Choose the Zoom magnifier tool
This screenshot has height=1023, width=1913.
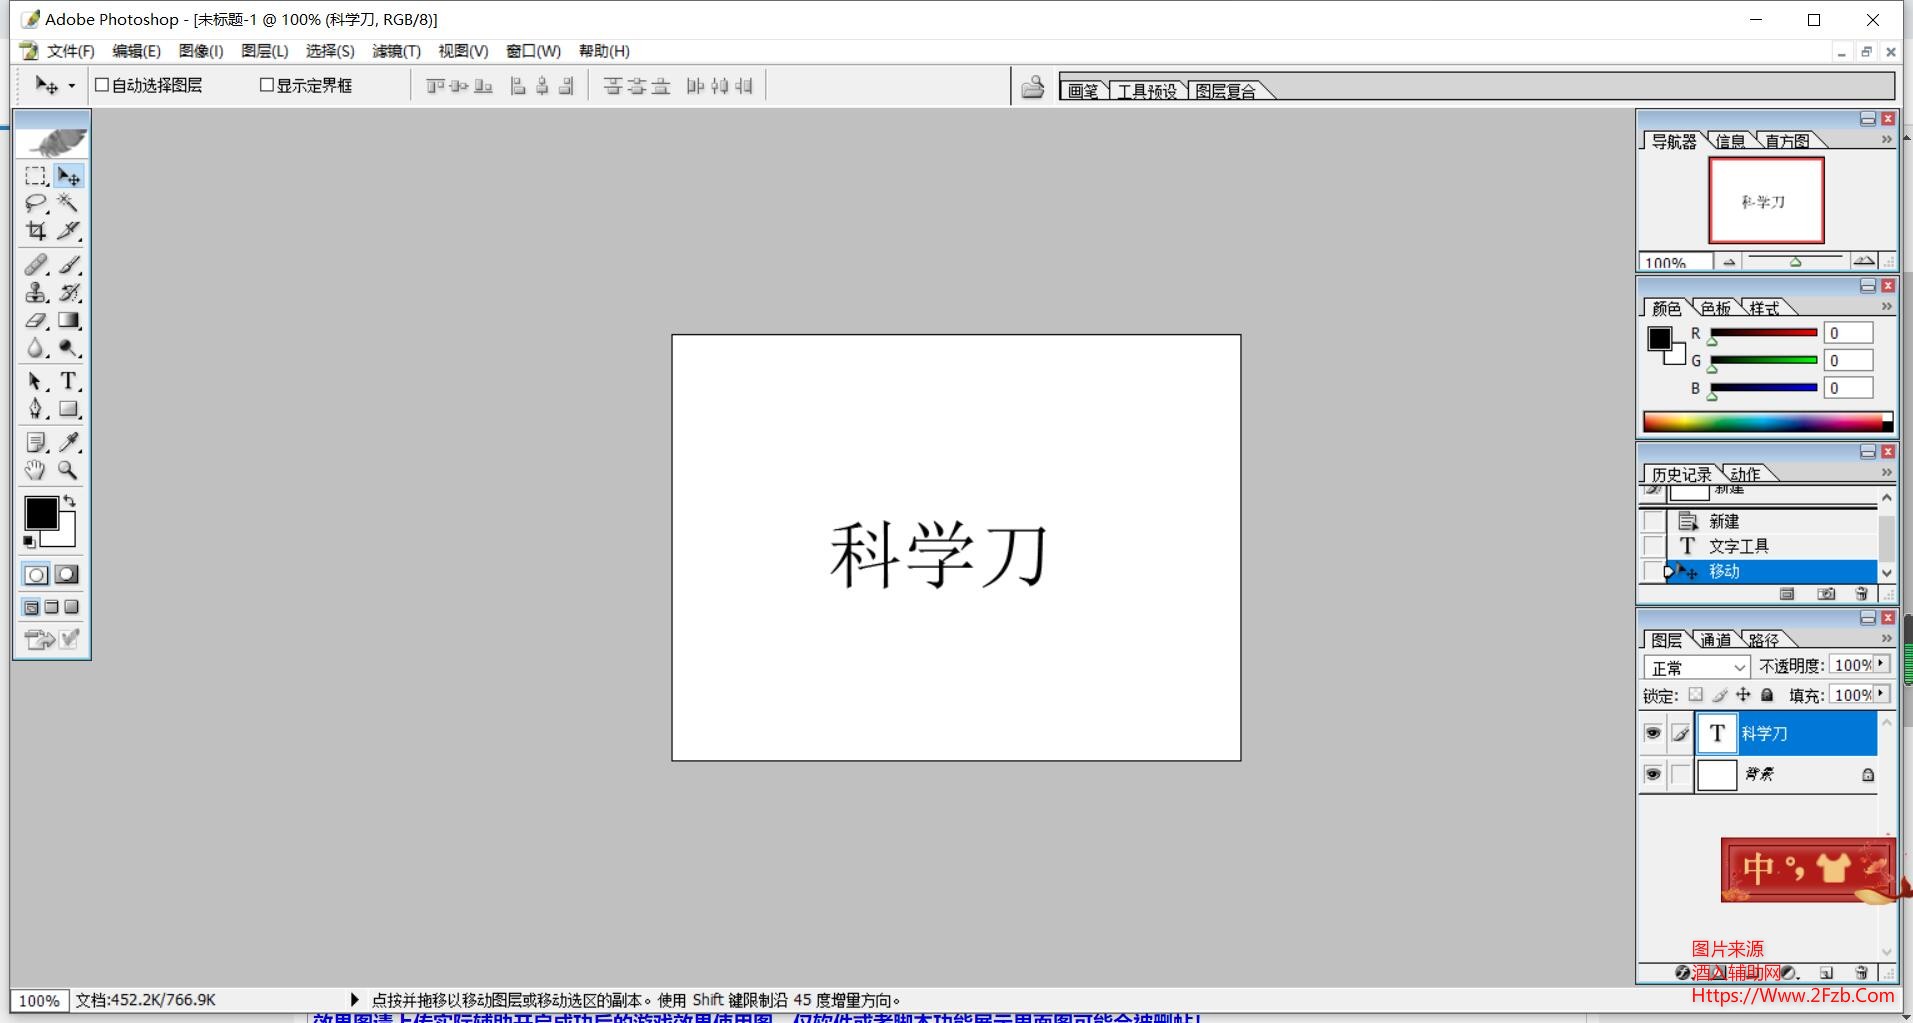68,470
